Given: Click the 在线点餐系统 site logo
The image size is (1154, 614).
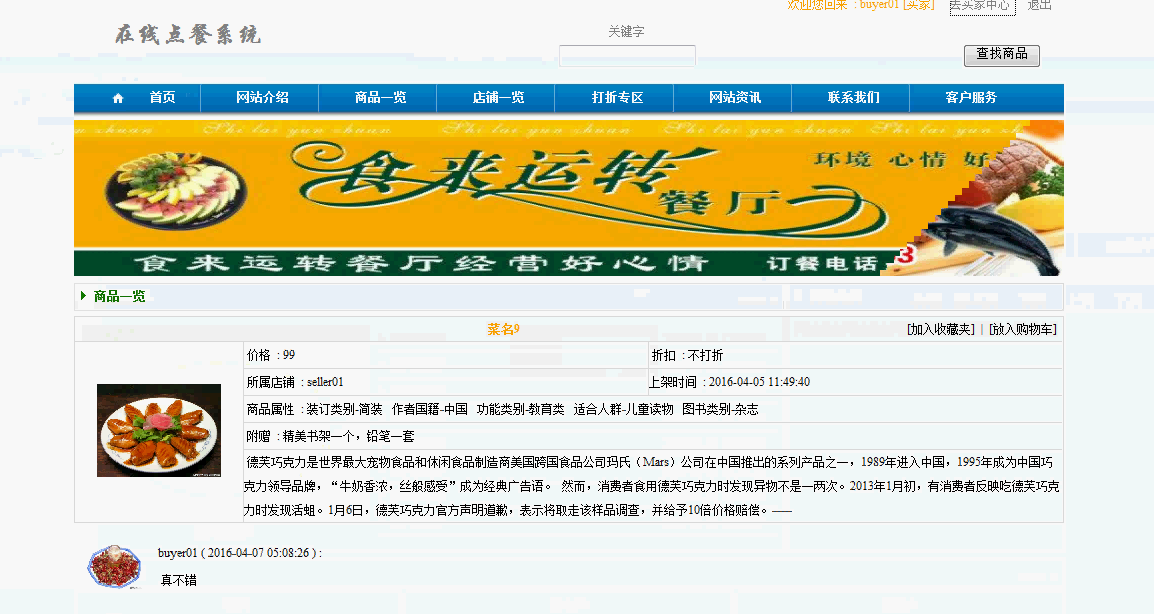Looking at the screenshot, I should pyautogui.click(x=188, y=35).
